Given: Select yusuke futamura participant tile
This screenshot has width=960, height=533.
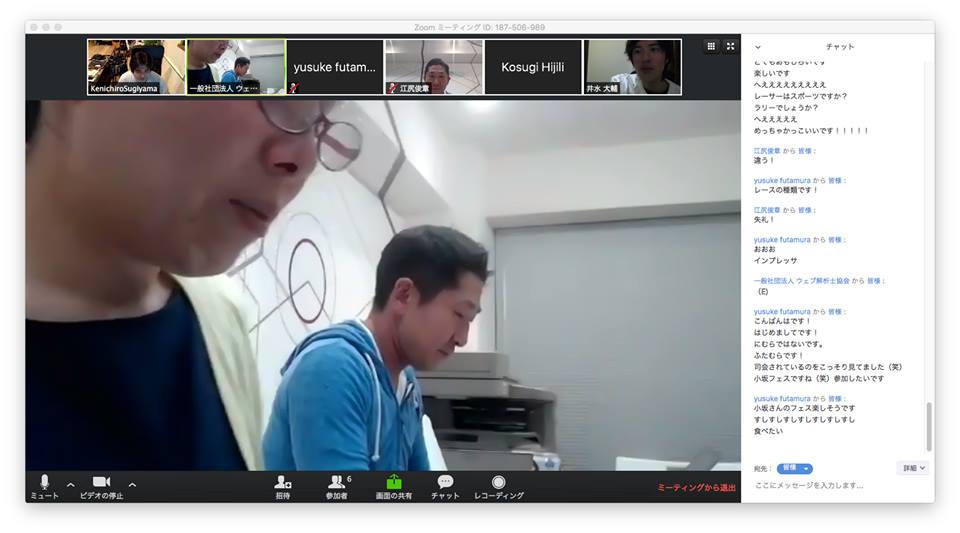Looking at the screenshot, I should (335, 67).
